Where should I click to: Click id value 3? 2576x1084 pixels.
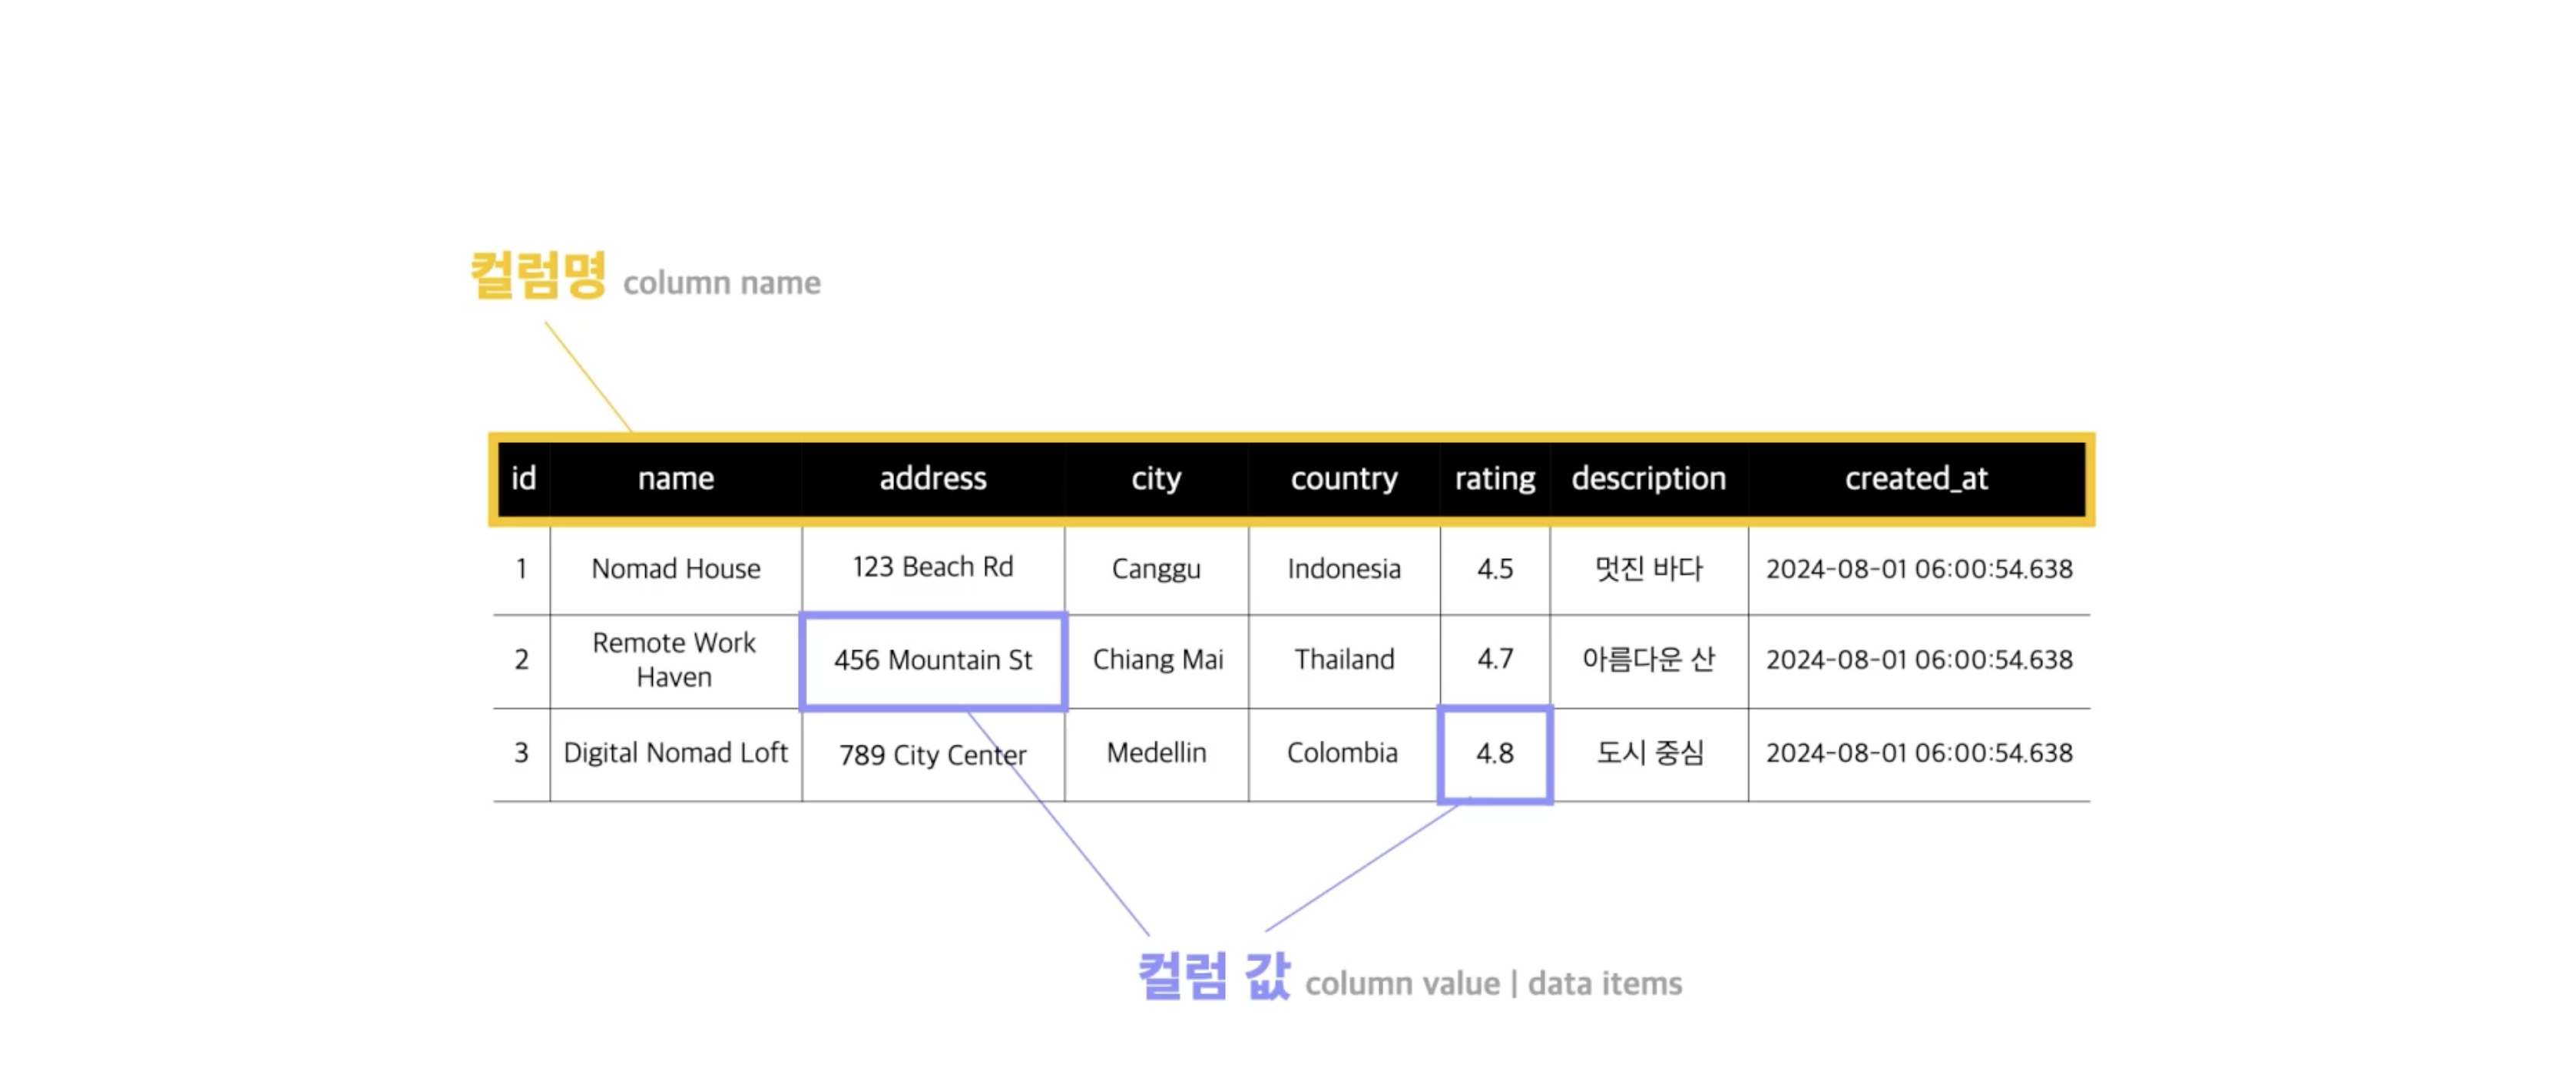point(521,753)
